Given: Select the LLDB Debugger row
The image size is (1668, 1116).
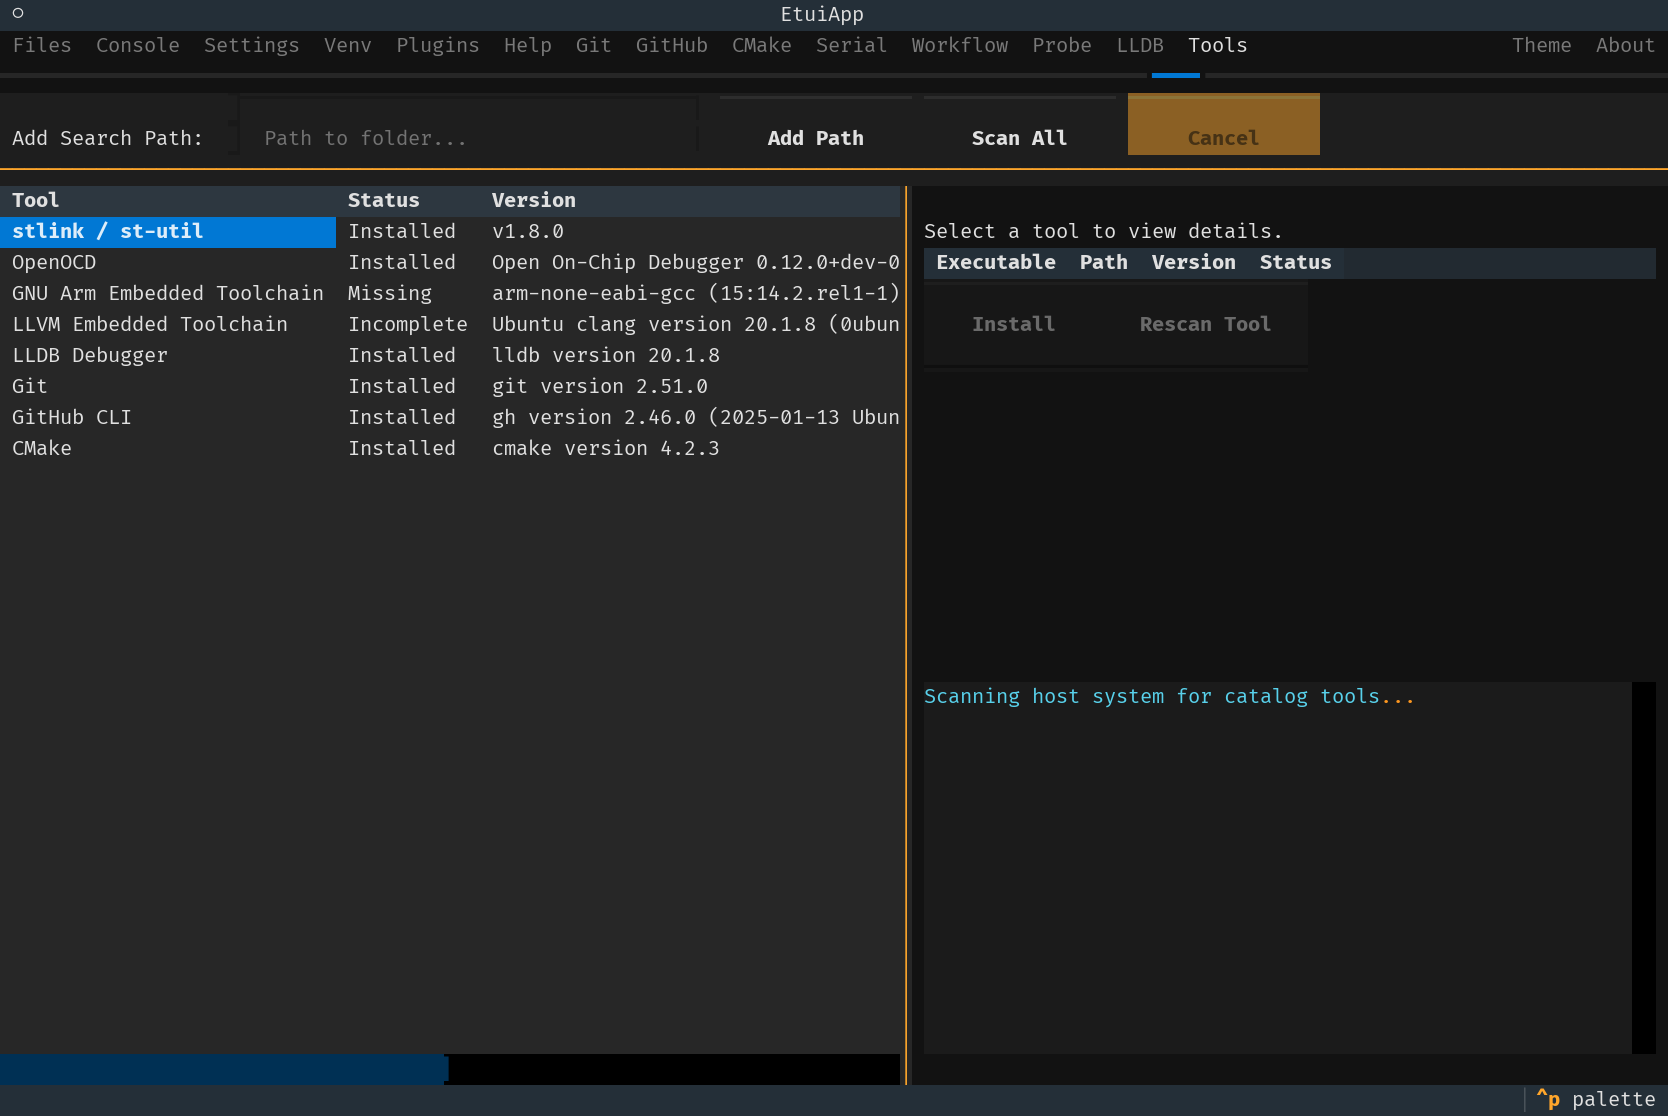Looking at the screenshot, I should [x=450, y=355].
